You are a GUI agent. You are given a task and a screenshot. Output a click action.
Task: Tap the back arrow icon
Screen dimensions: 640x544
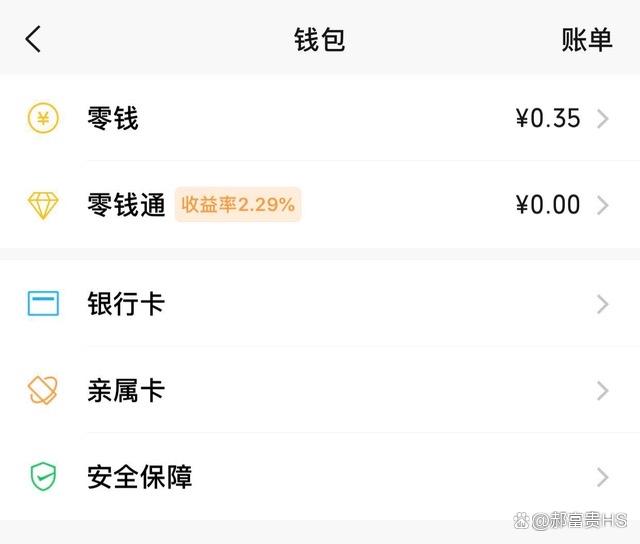click(x=34, y=39)
